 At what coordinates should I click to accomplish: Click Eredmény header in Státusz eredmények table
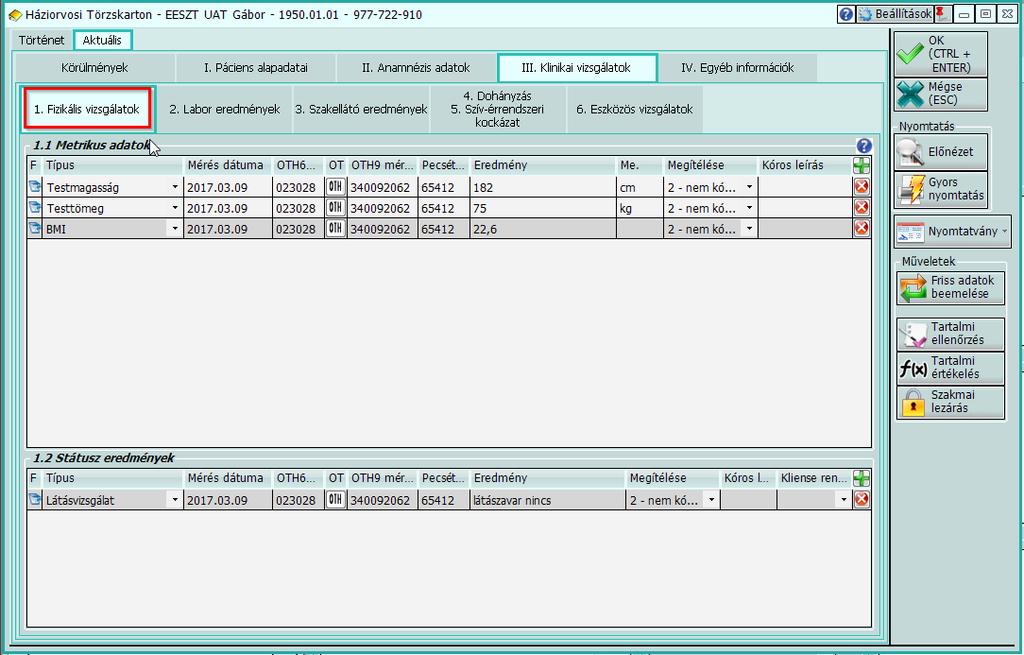click(547, 478)
